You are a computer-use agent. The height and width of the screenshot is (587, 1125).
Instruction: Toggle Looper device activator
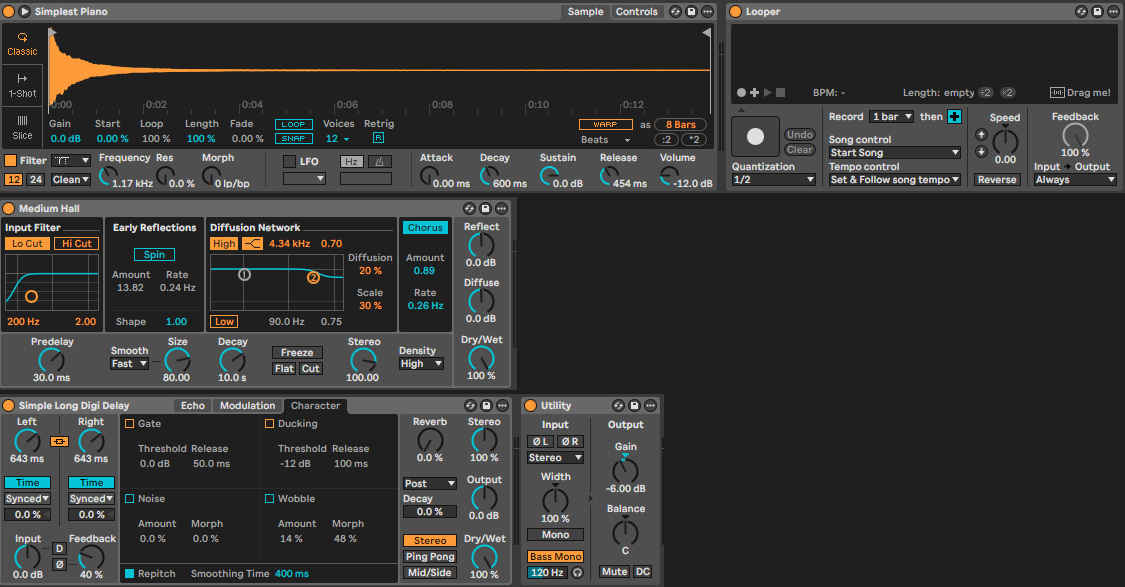[x=735, y=11]
